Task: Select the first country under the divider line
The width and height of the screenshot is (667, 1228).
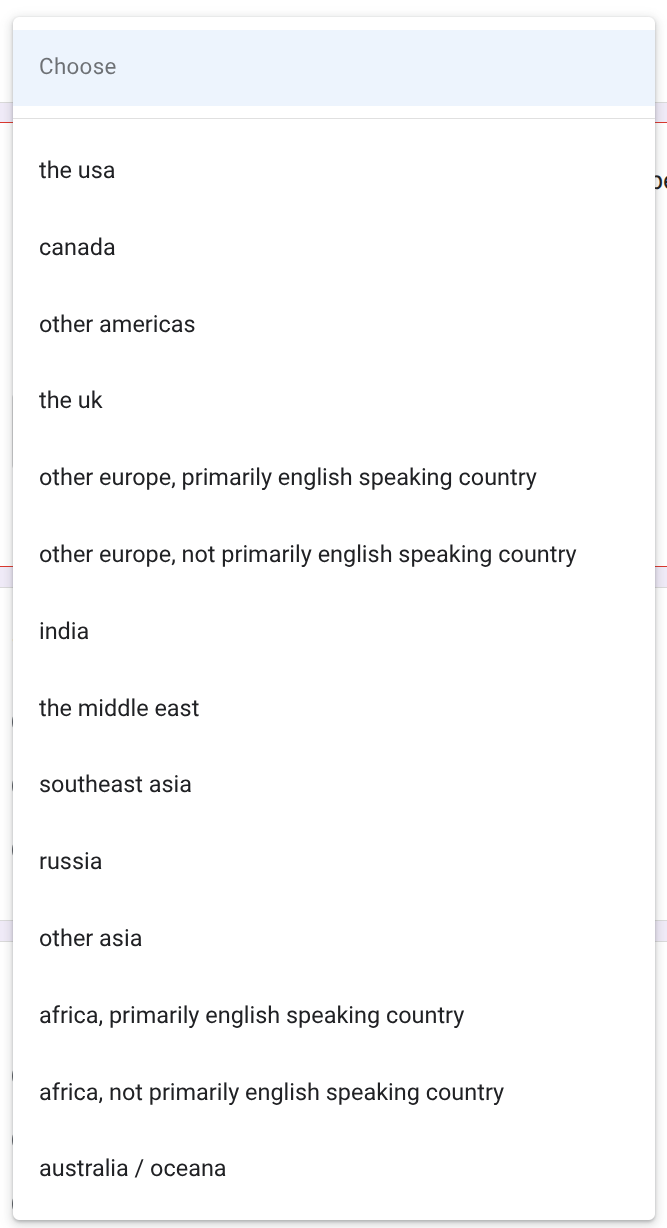Action: coord(77,170)
